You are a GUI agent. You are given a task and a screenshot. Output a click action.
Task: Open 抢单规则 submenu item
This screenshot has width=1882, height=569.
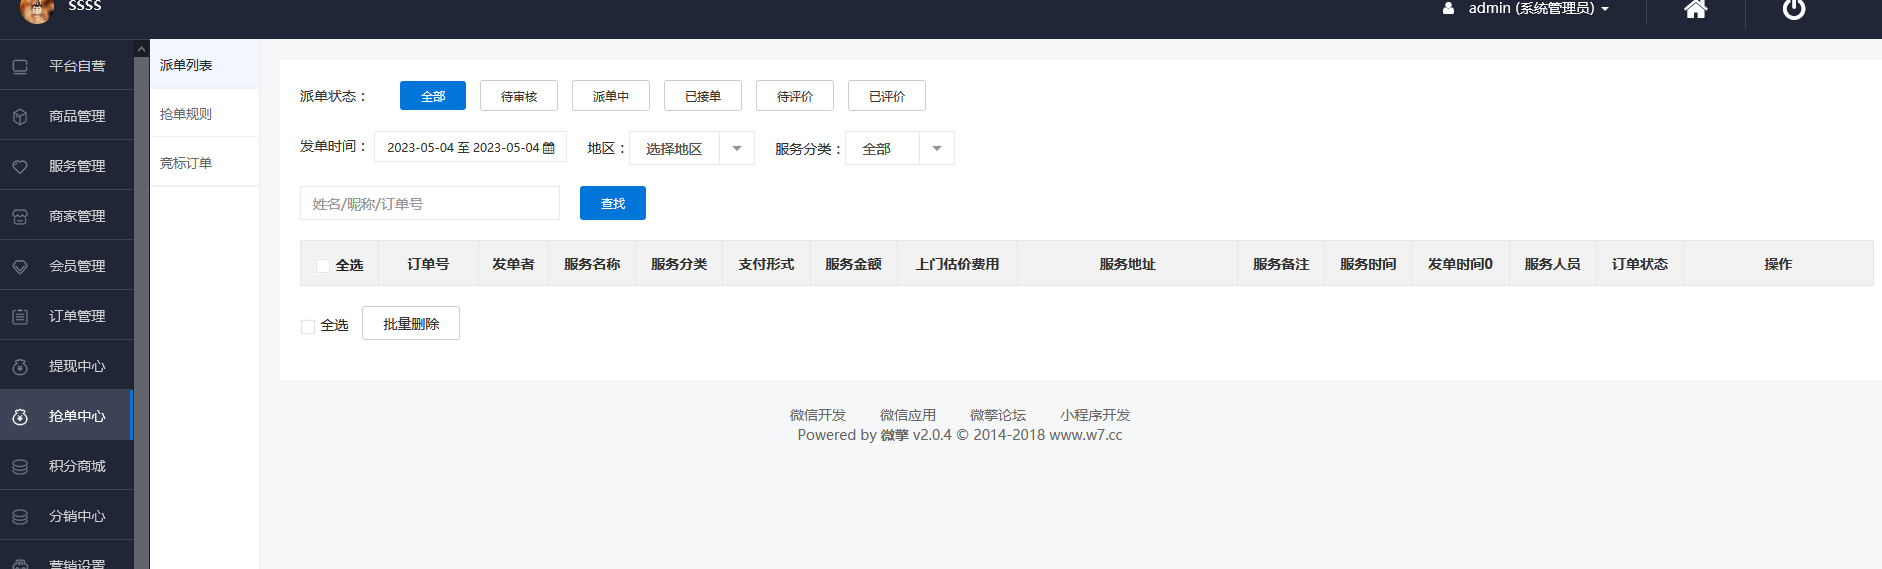coord(204,114)
